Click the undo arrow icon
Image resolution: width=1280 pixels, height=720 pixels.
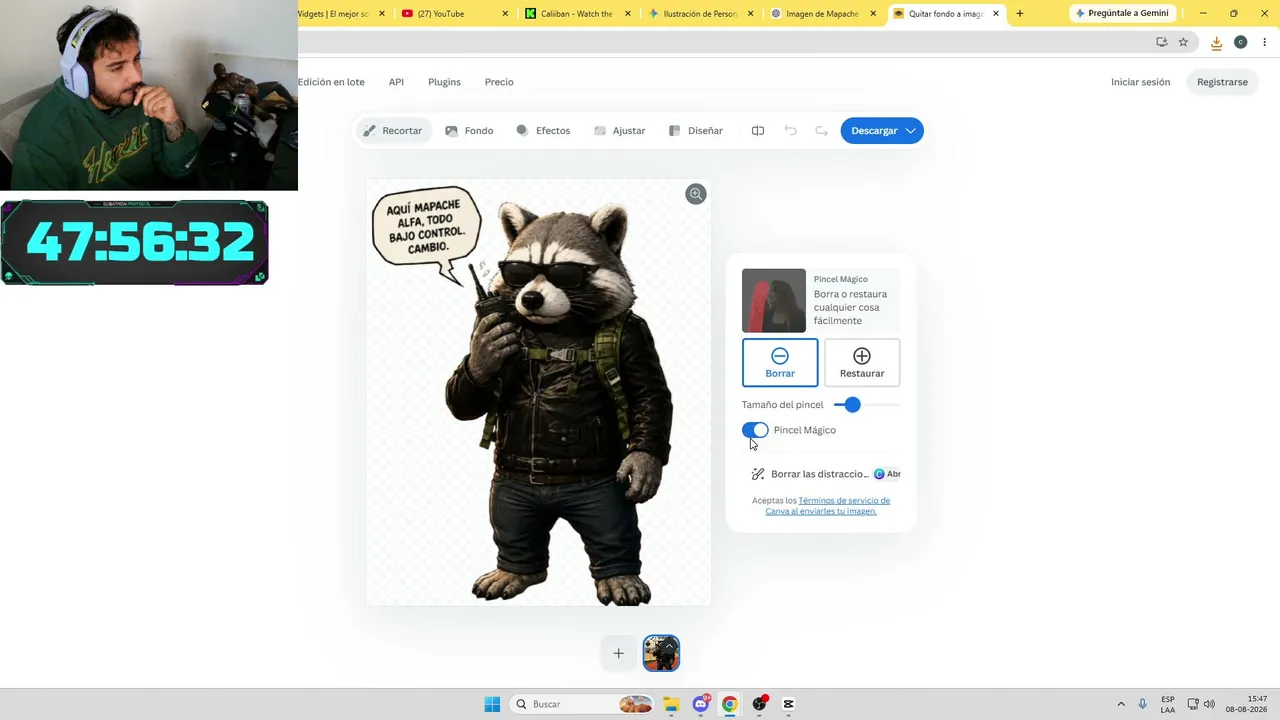(x=790, y=131)
